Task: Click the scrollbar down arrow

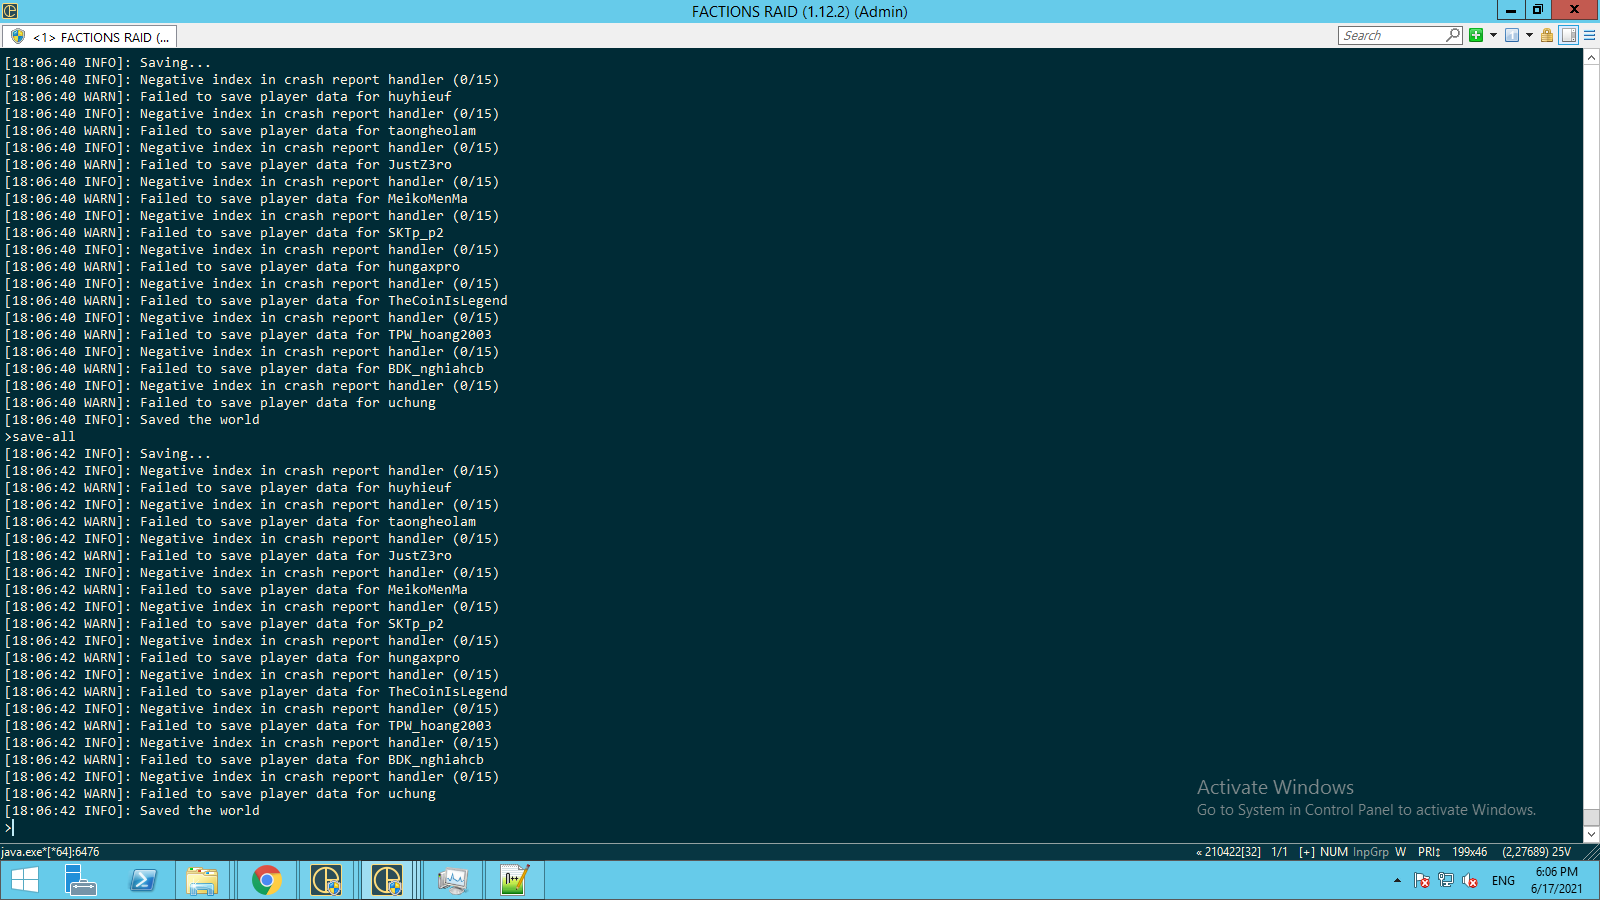Action: click(x=1591, y=834)
